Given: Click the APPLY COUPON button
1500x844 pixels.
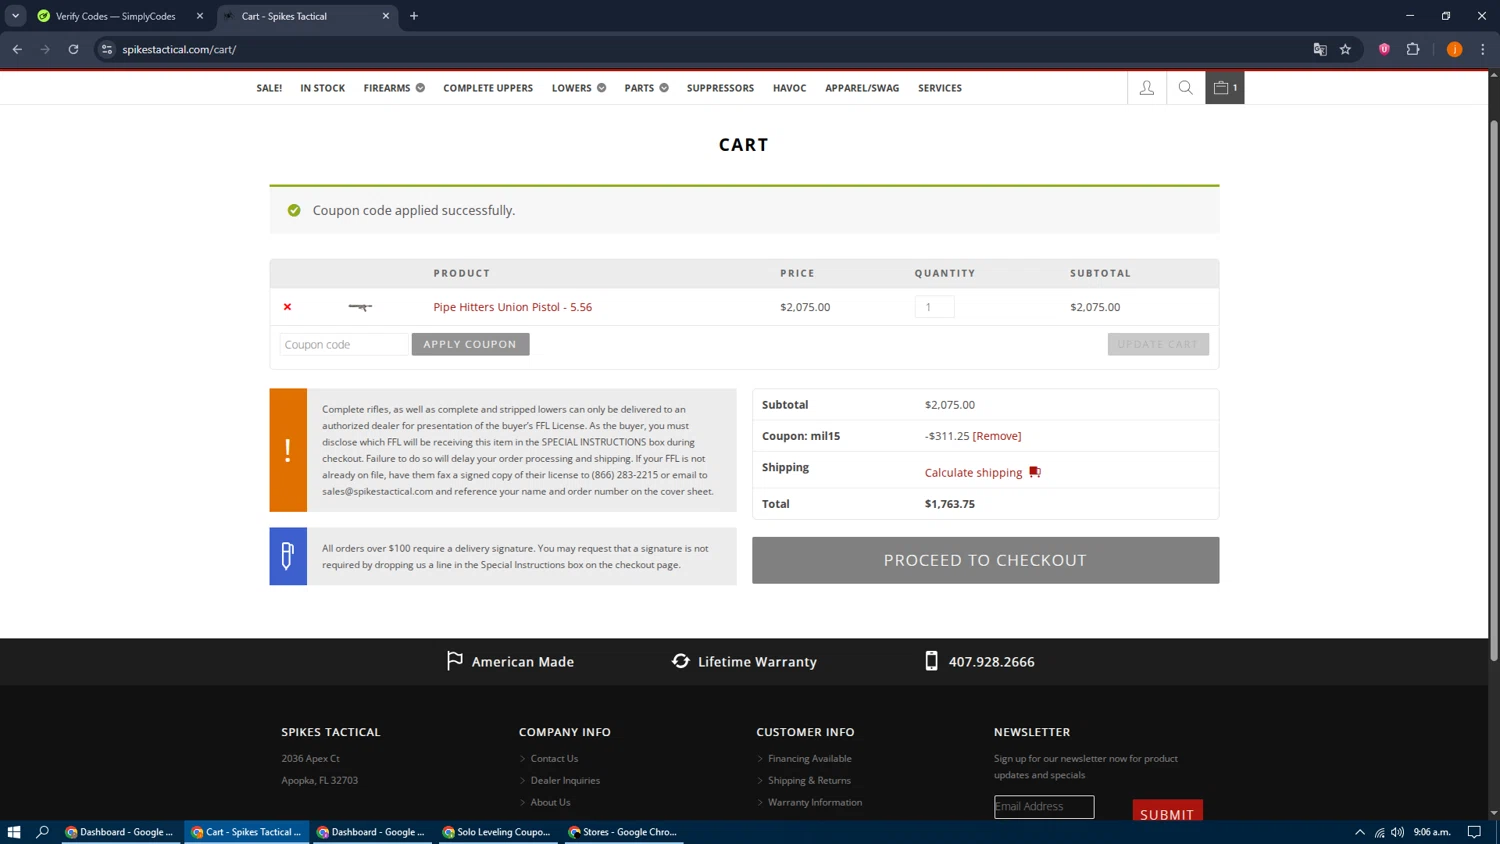Looking at the screenshot, I should pos(470,344).
